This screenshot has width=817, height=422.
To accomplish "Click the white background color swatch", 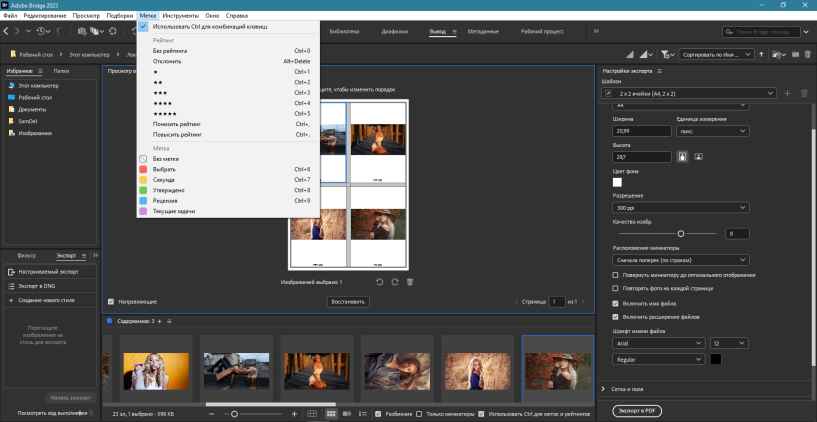I will (x=617, y=182).
